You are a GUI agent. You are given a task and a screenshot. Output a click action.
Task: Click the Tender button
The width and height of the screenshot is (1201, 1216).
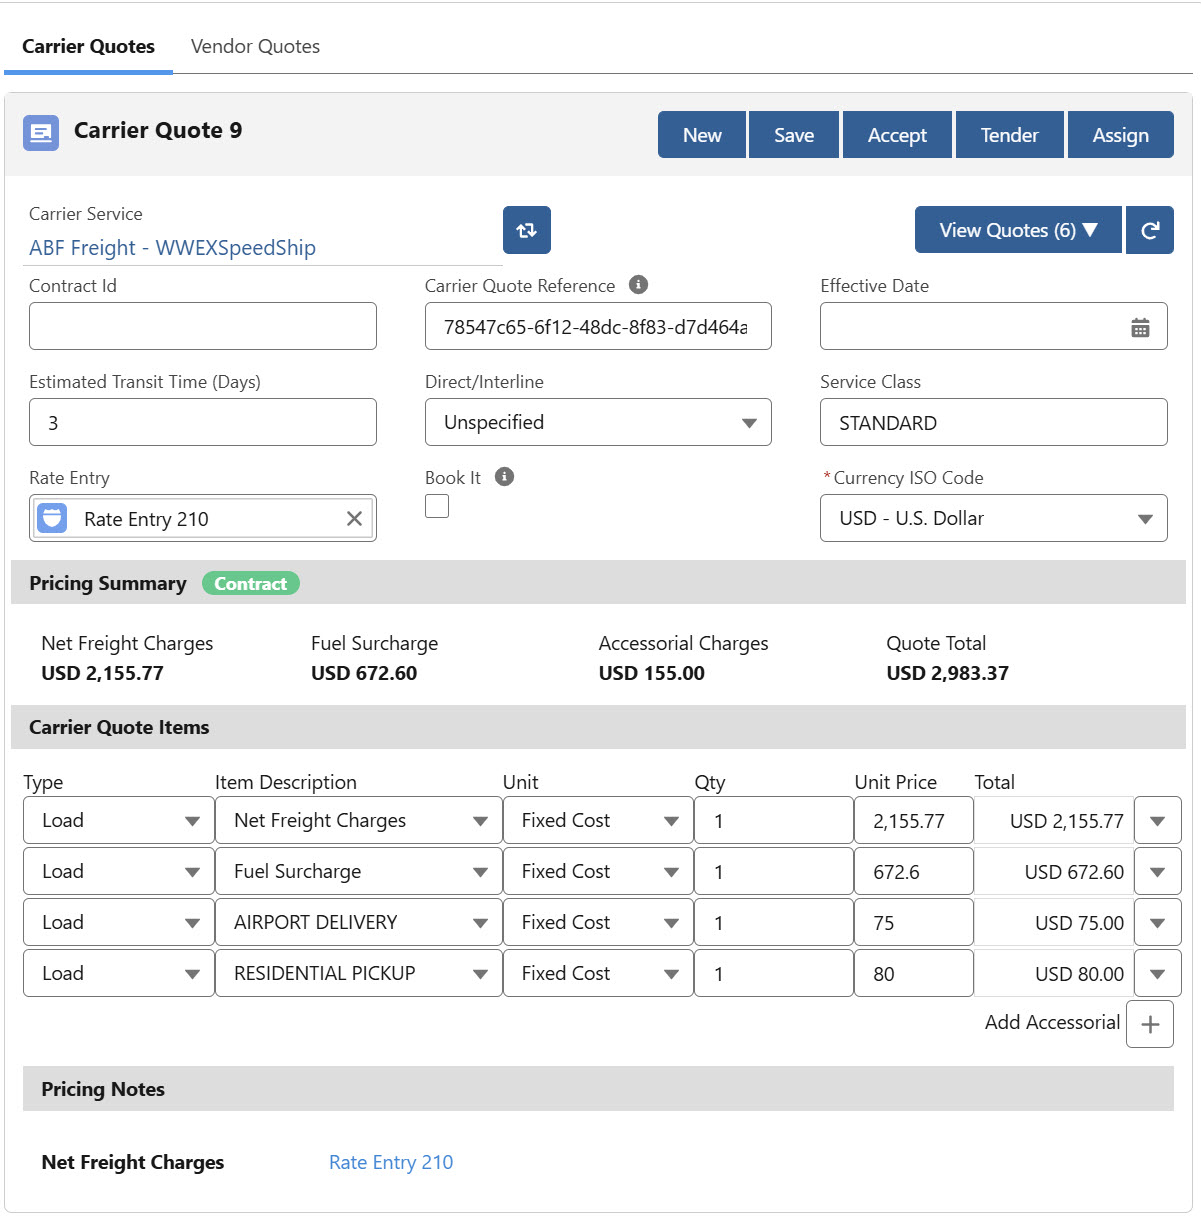1009,135
